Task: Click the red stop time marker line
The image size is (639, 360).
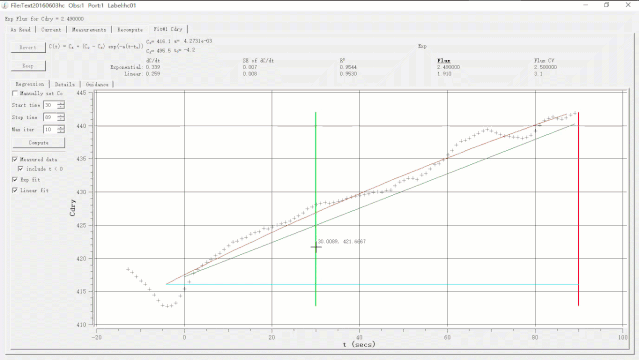Action: click(x=578, y=209)
